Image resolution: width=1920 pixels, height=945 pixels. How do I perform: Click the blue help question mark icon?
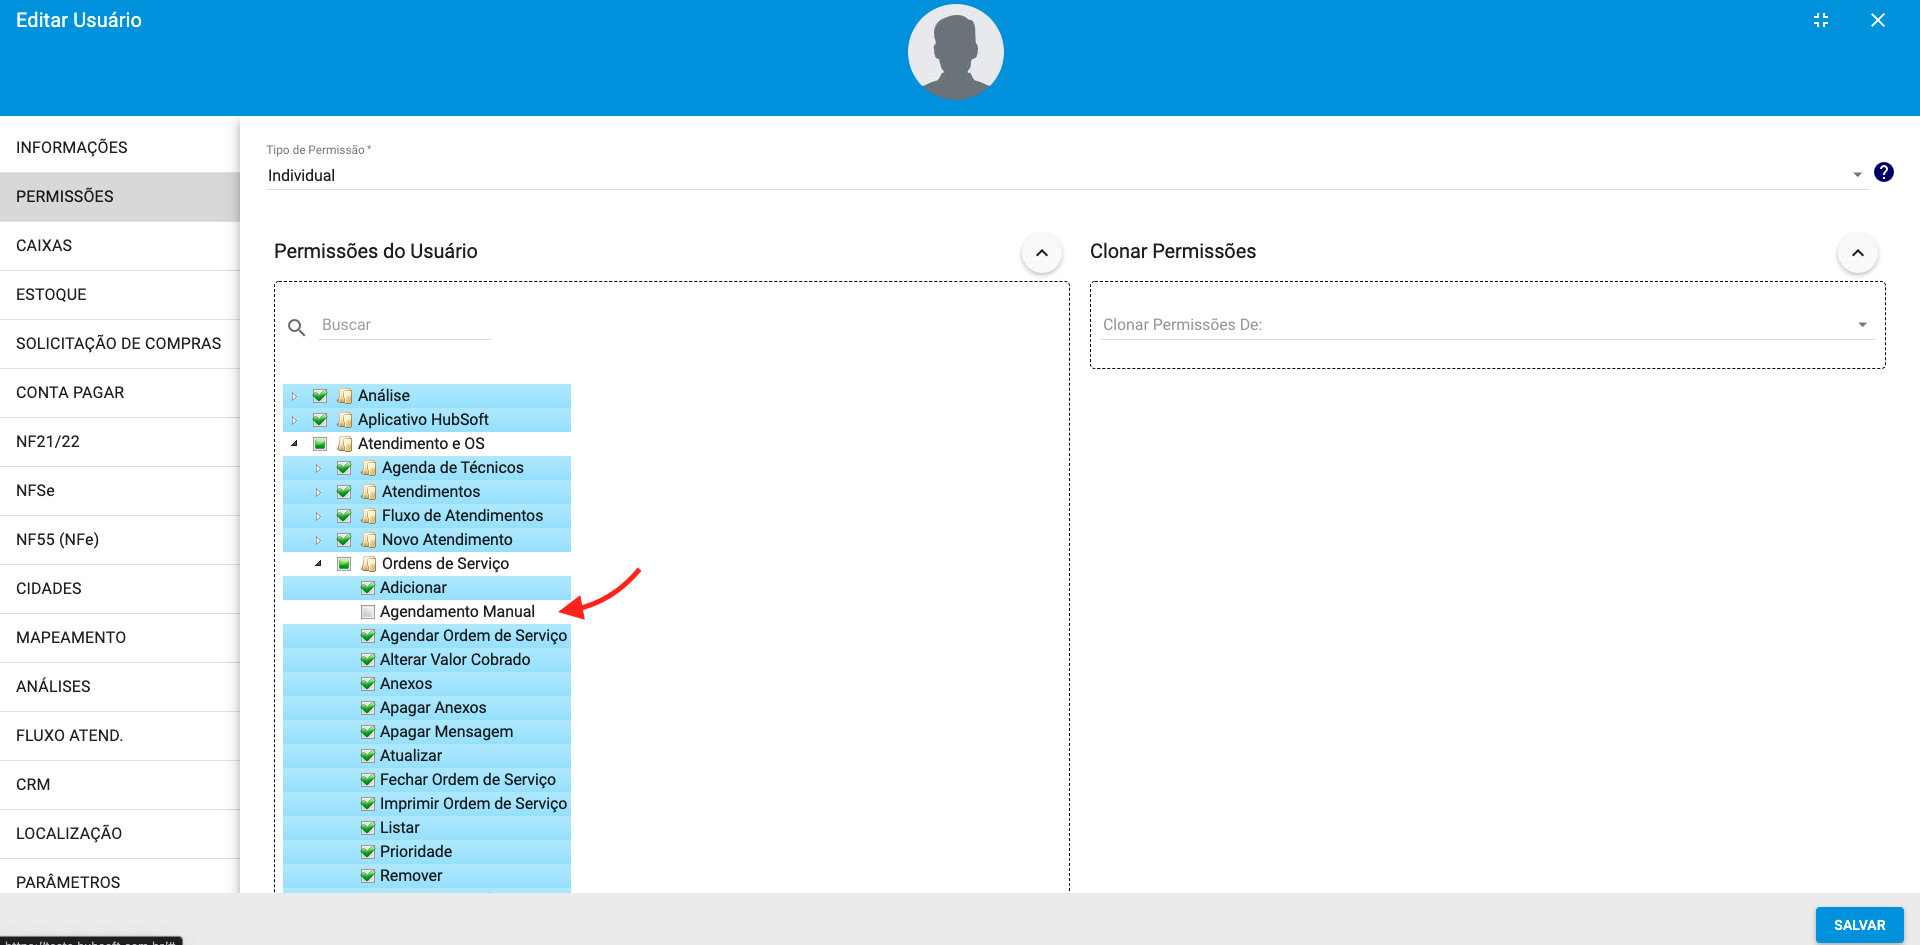pos(1884,172)
